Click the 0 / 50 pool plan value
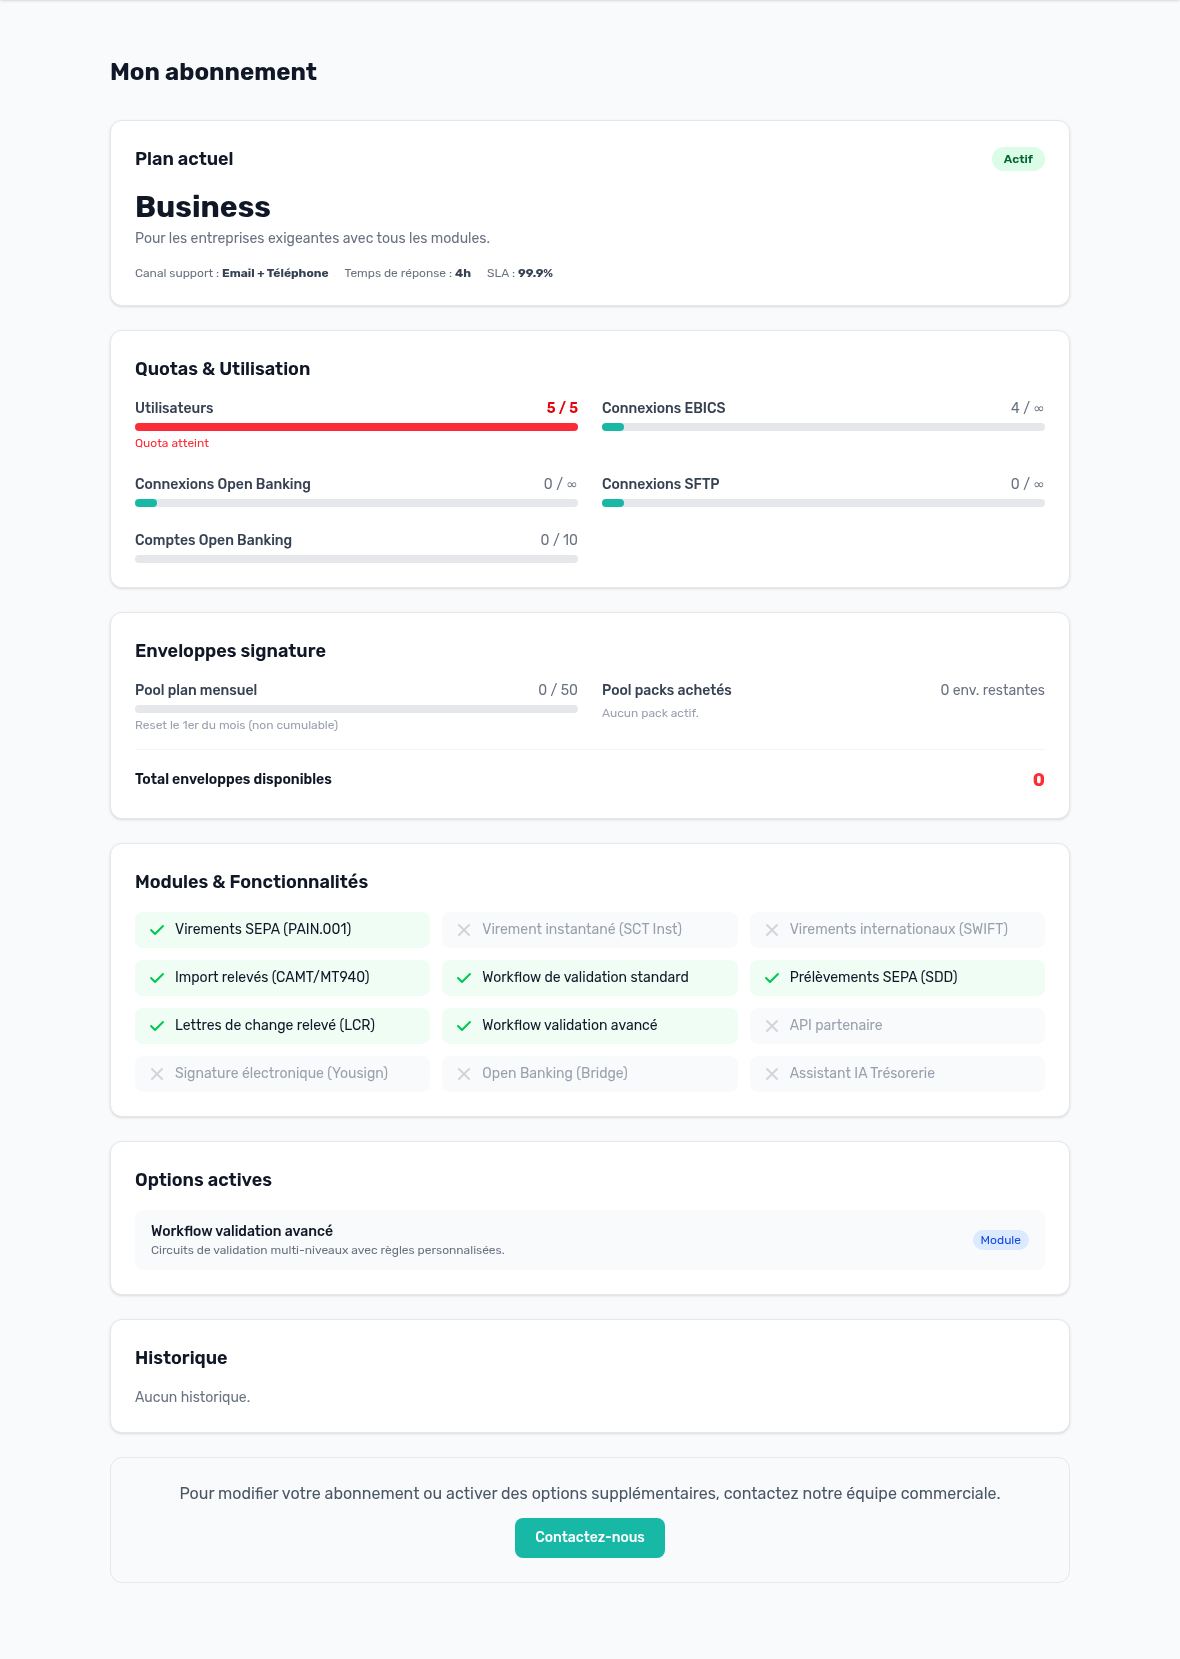This screenshot has width=1180, height=1659. (558, 690)
